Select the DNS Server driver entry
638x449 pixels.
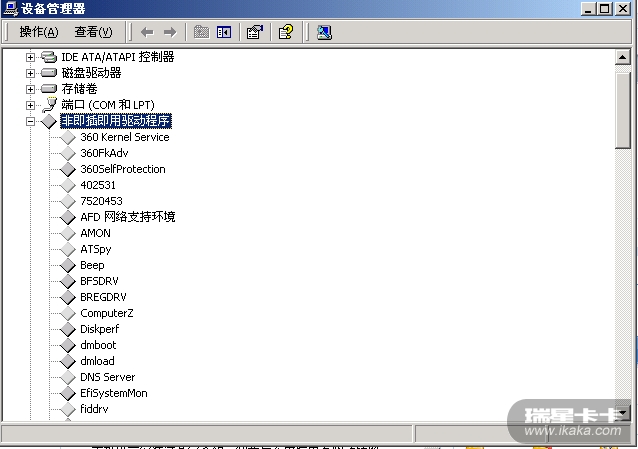click(x=107, y=377)
